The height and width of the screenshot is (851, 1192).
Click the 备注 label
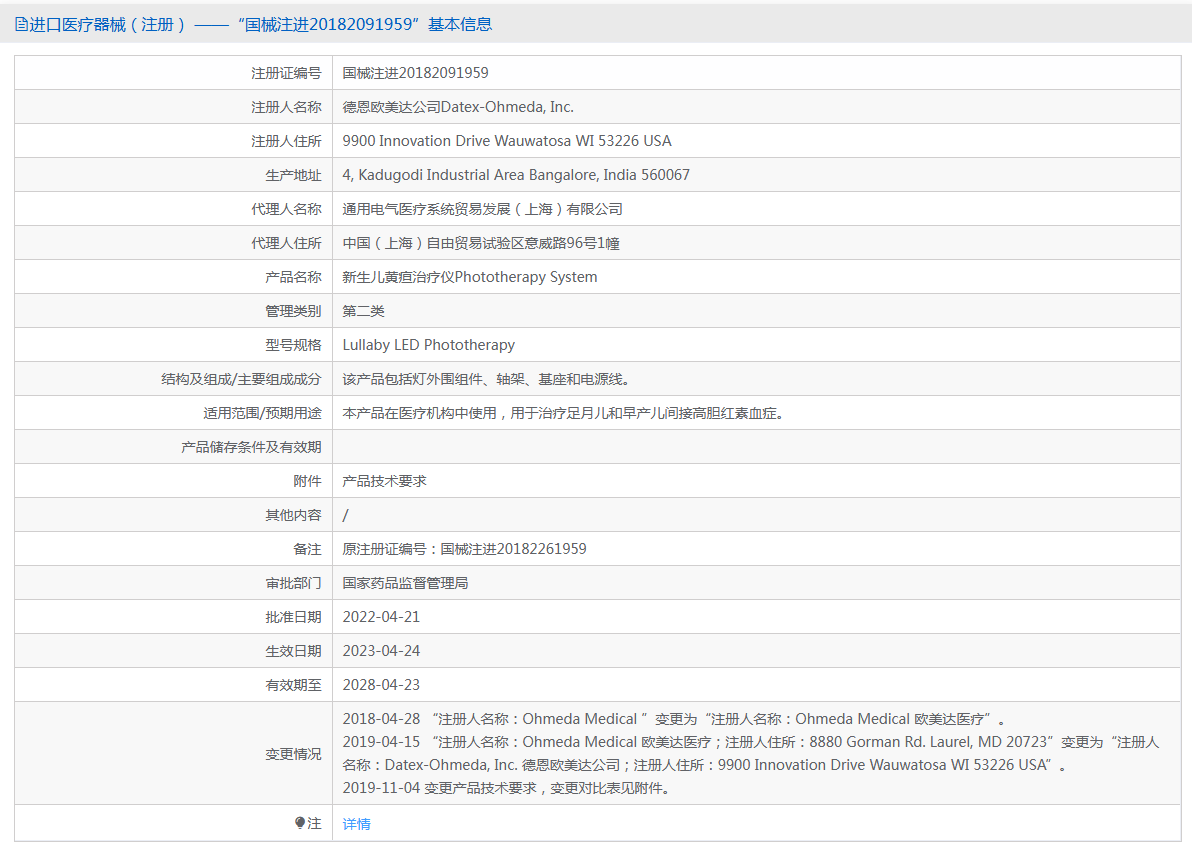coord(307,549)
